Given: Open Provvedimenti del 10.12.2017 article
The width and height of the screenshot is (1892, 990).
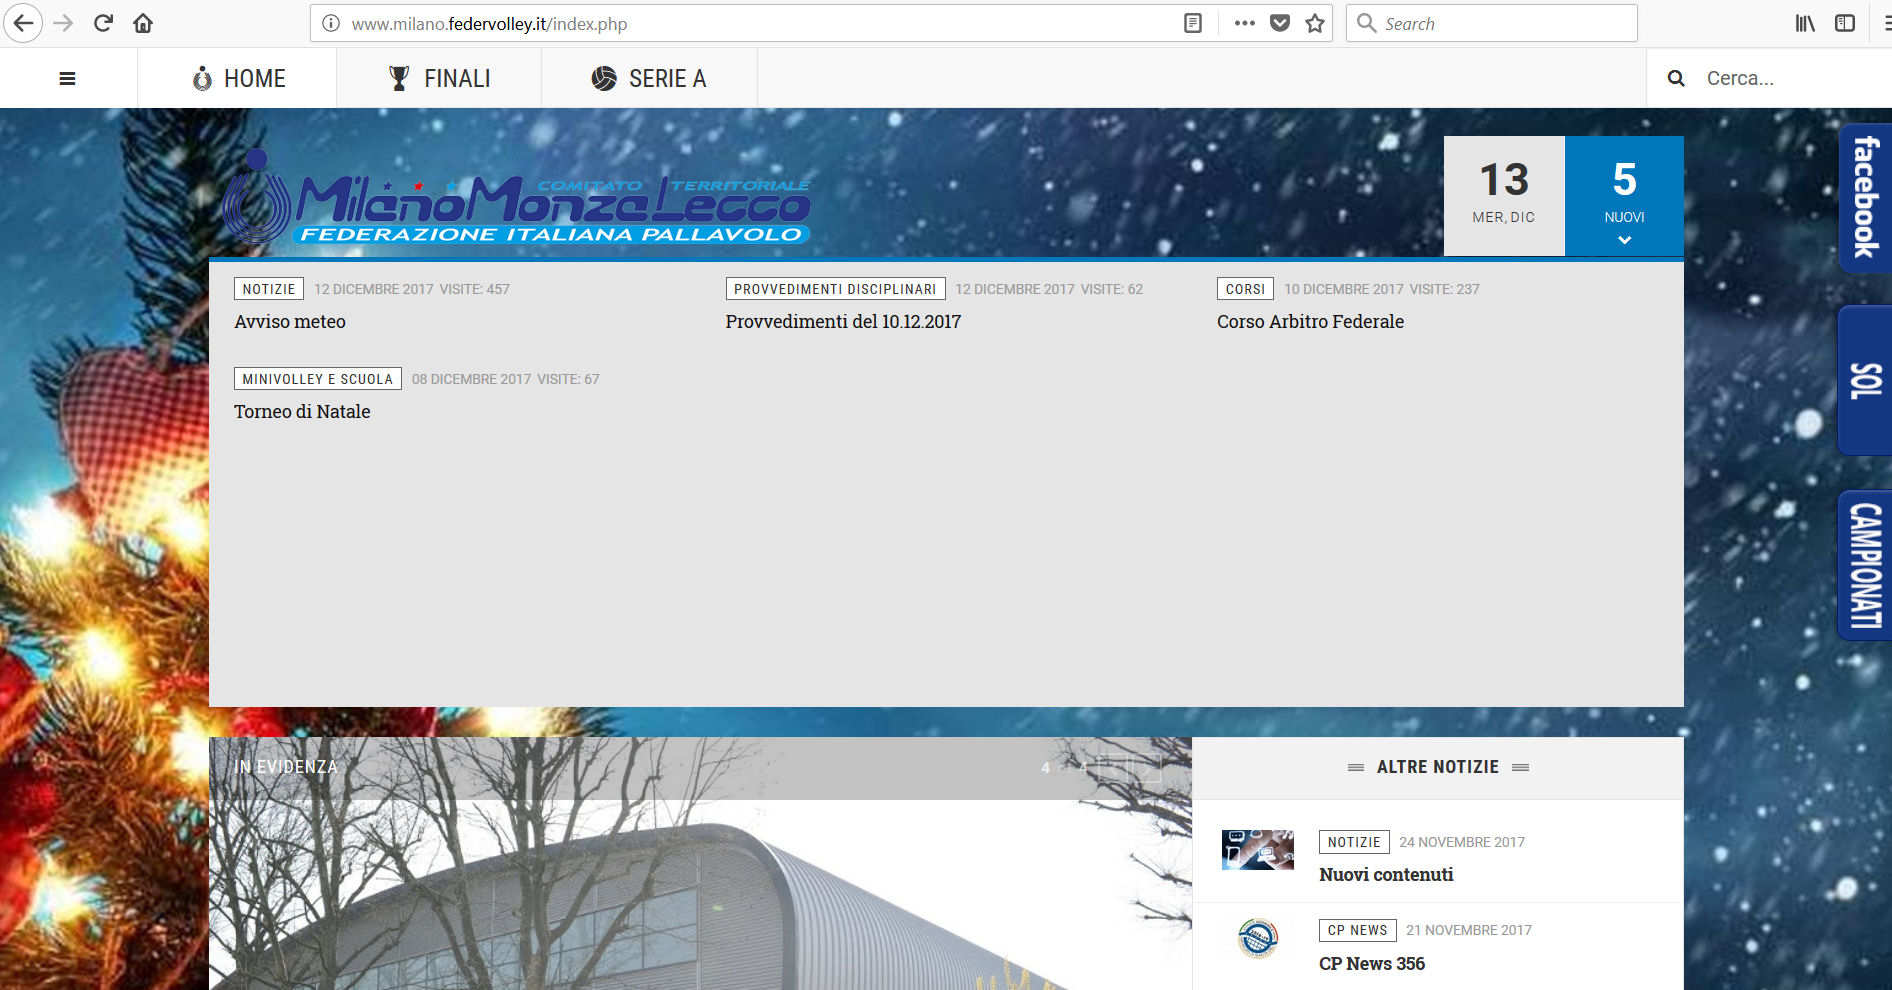Looking at the screenshot, I should pos(843,322).
